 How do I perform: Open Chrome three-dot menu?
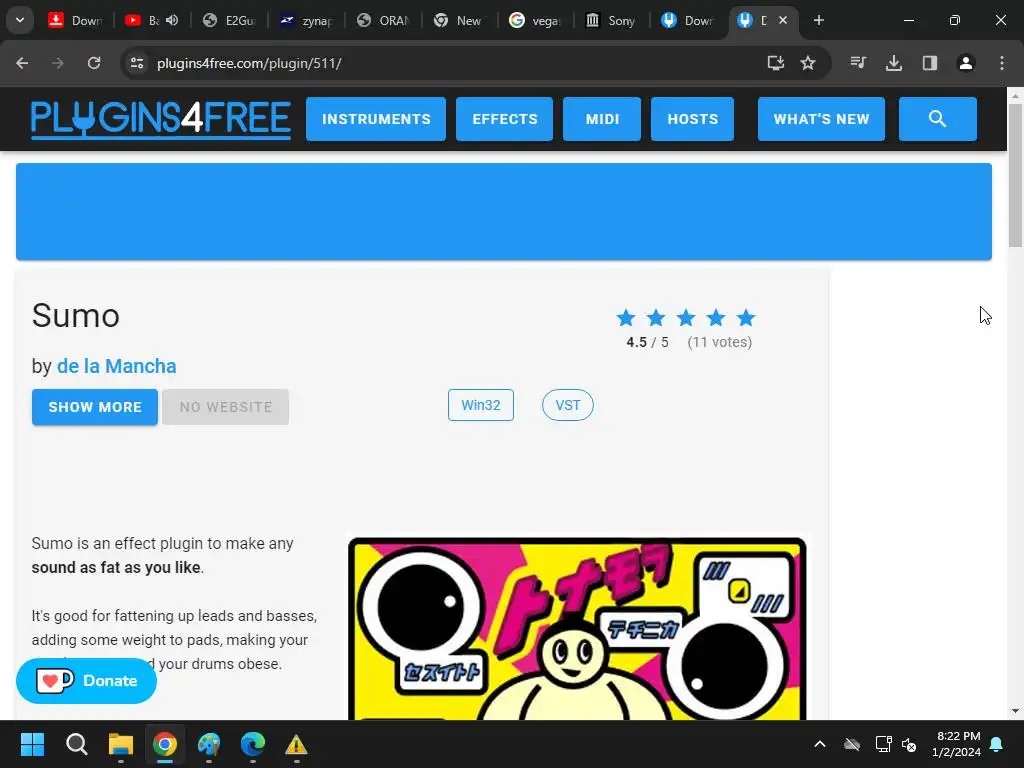pos(1002,63)
